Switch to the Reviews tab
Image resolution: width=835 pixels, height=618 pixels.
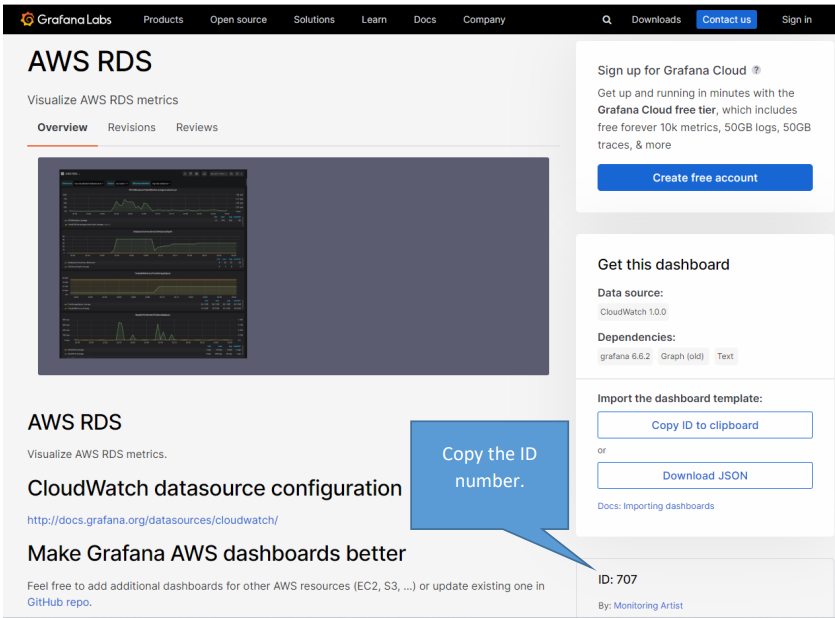197,127
